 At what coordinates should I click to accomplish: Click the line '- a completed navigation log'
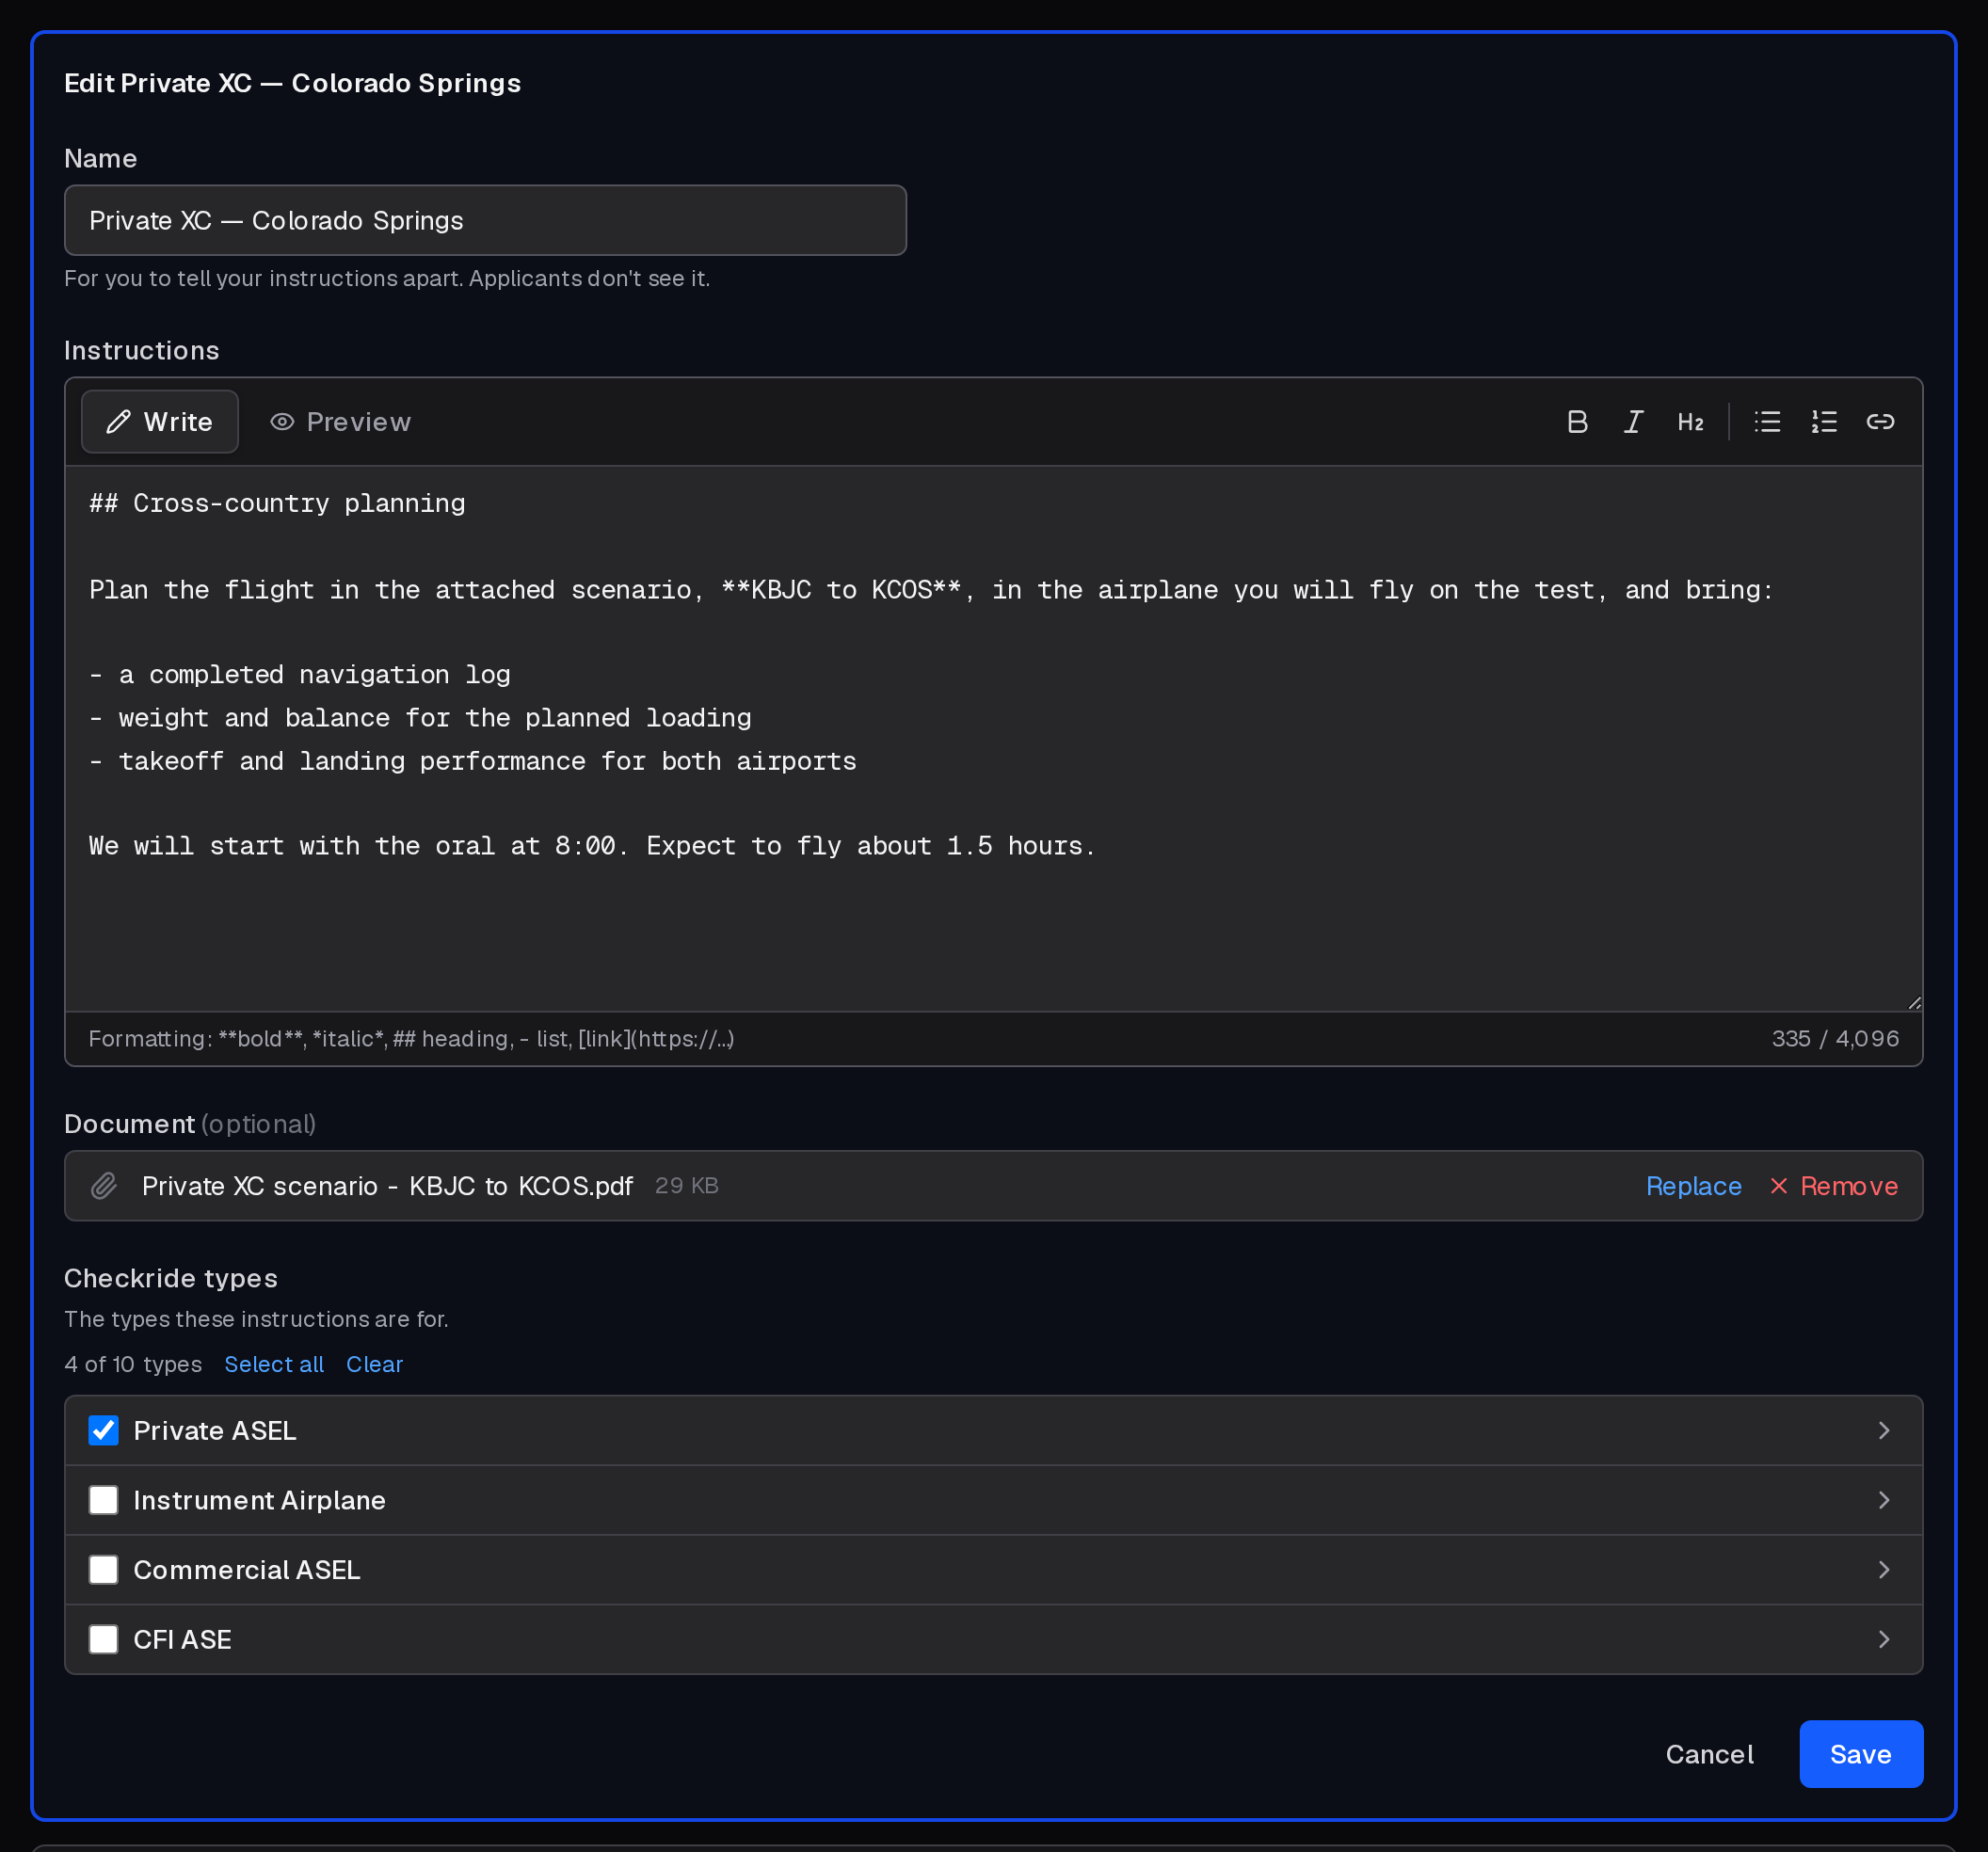[x=300, y=675]
